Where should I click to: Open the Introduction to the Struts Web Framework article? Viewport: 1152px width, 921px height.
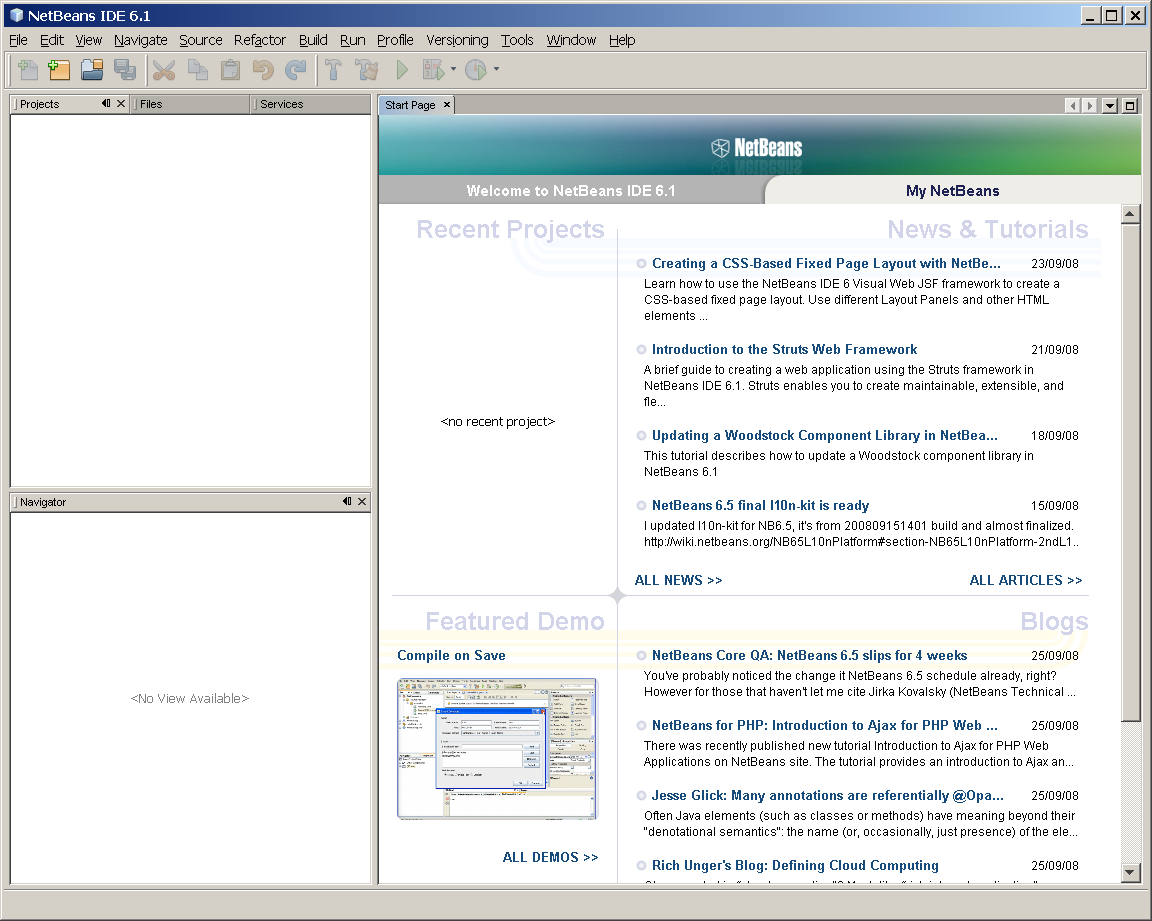coord(784,350)
